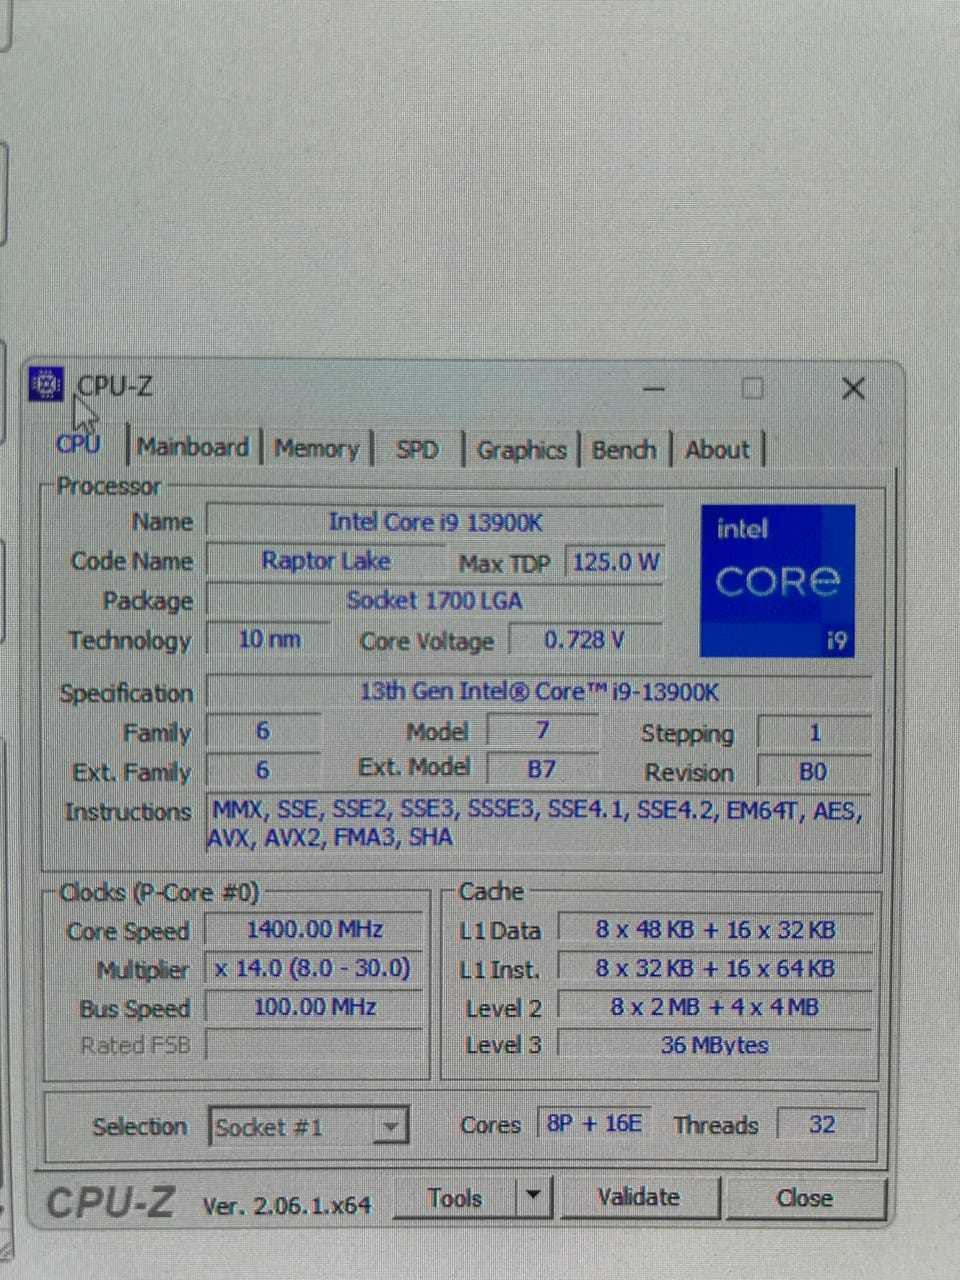
Task: Click the Model value 7
Action: [542, 731]
